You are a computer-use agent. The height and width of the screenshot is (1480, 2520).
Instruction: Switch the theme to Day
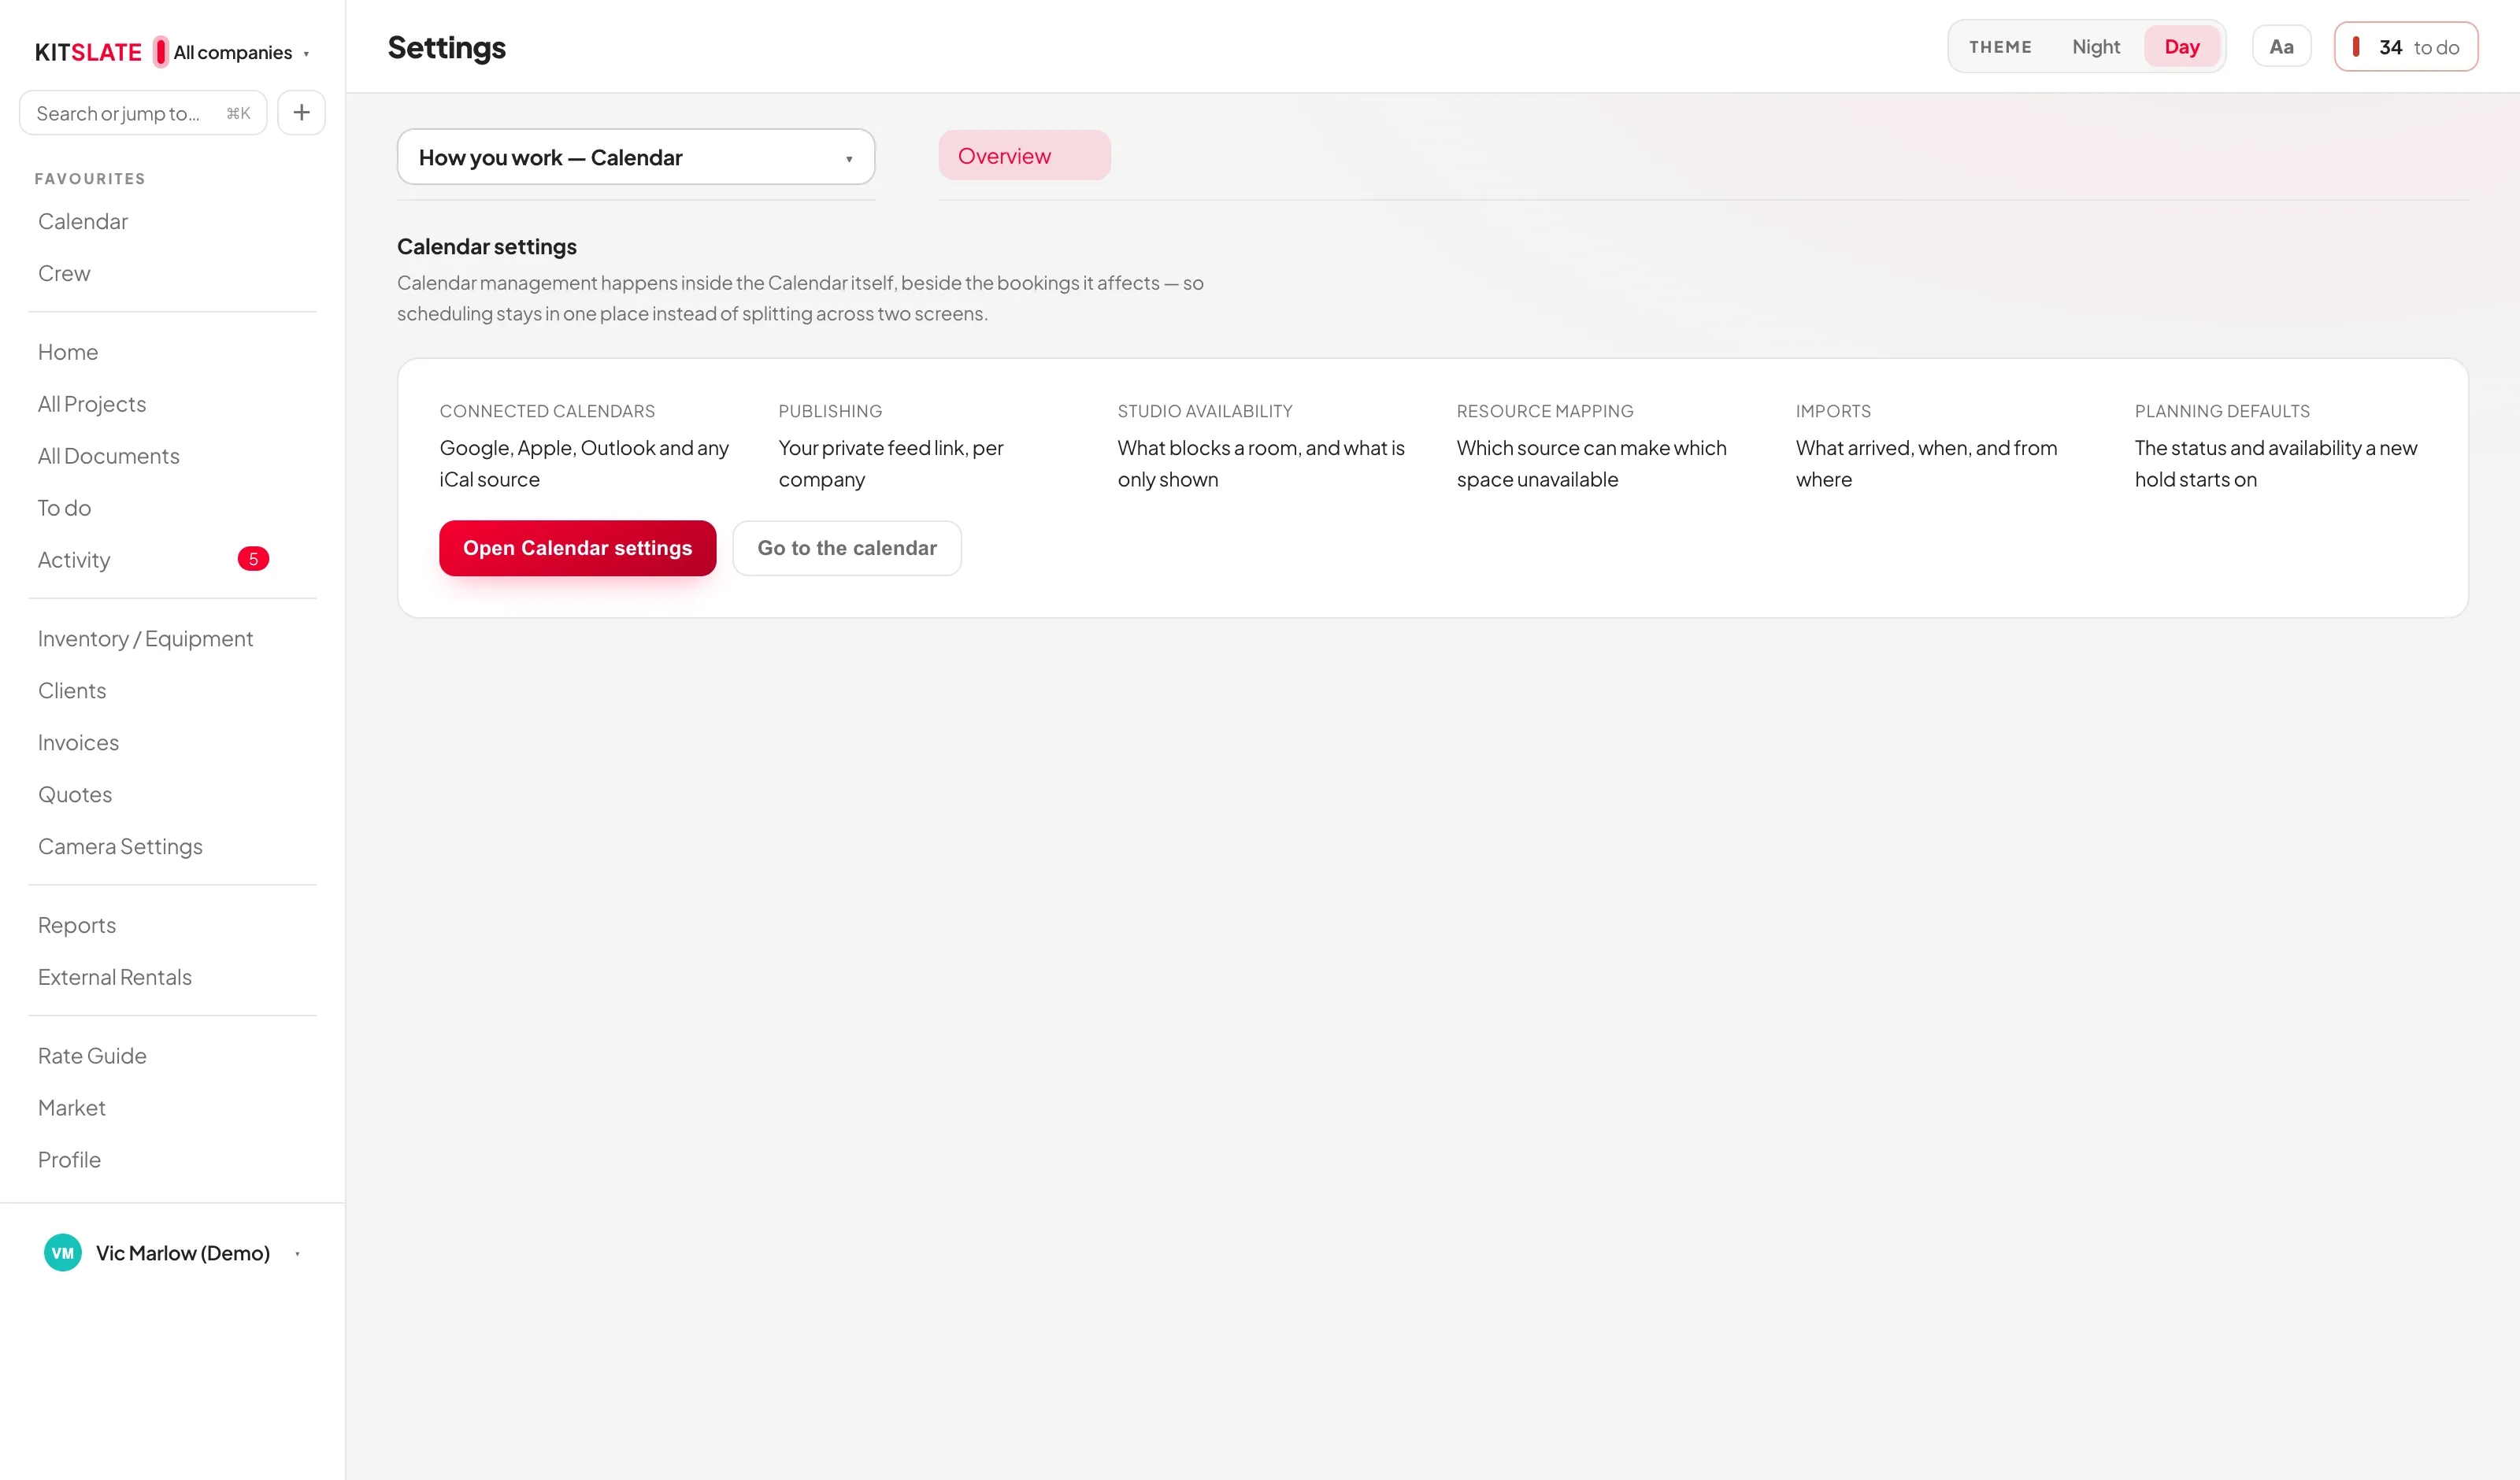[2182, 47]
